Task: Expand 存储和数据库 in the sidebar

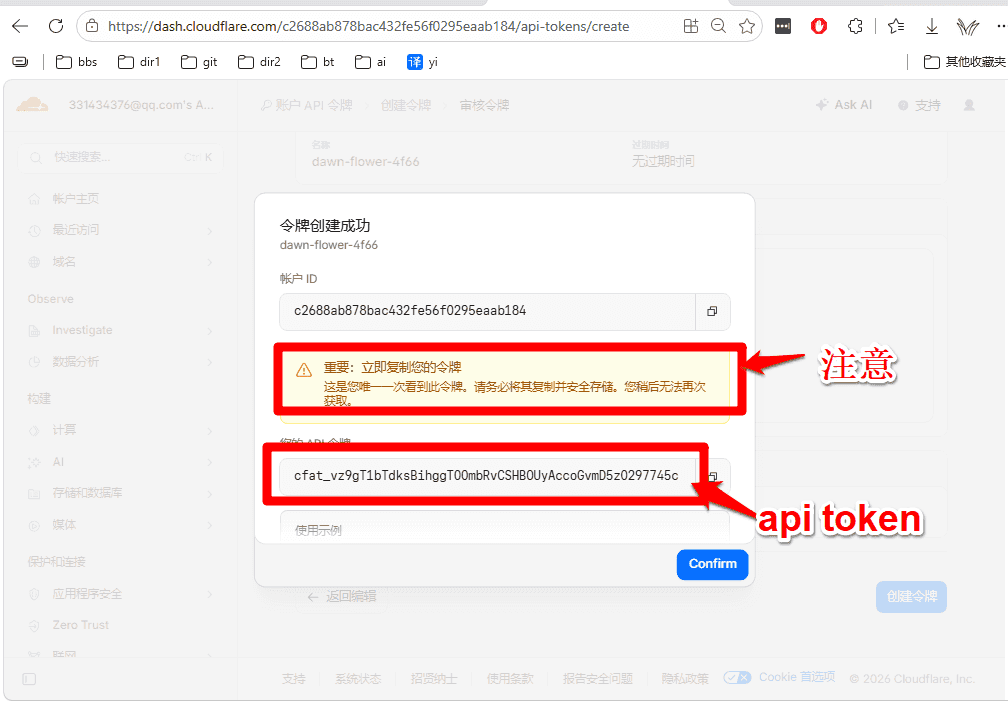Action: 120,493
